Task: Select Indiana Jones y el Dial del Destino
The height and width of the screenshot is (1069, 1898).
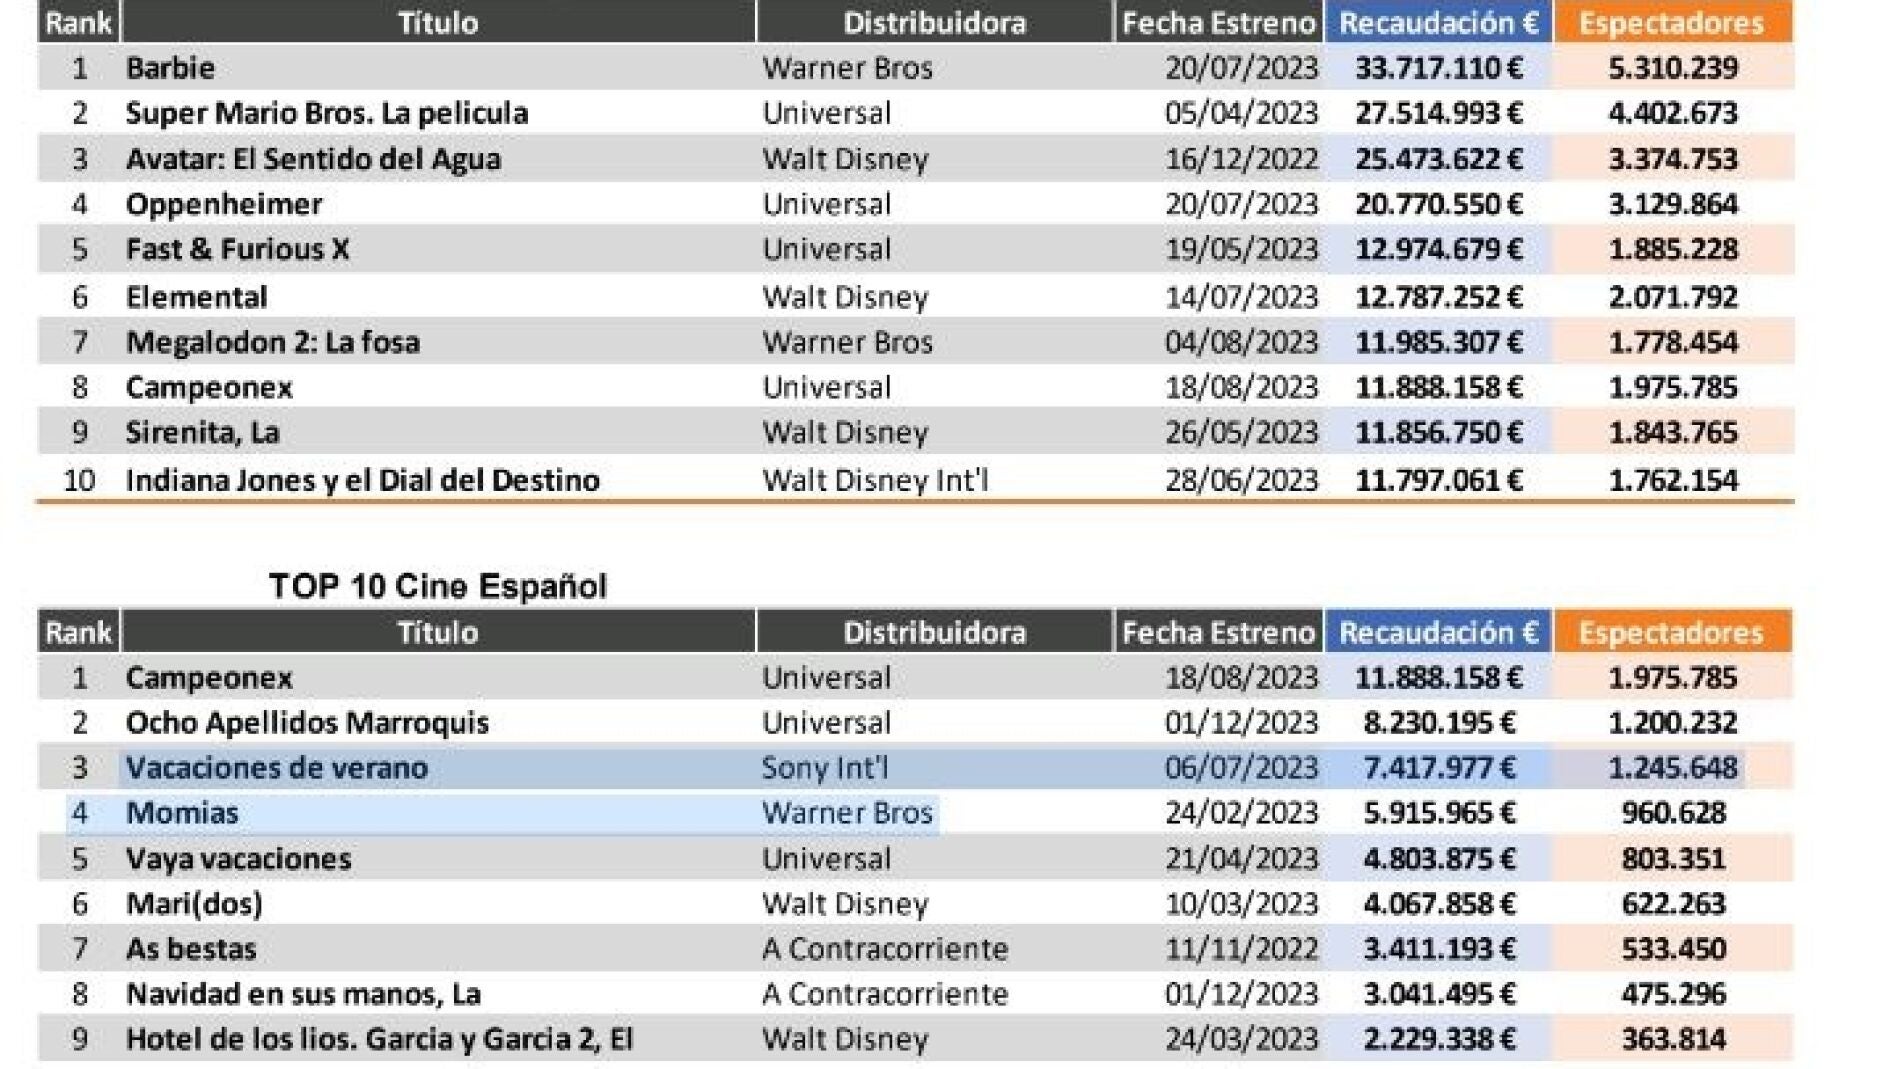Action: (362, 480)
